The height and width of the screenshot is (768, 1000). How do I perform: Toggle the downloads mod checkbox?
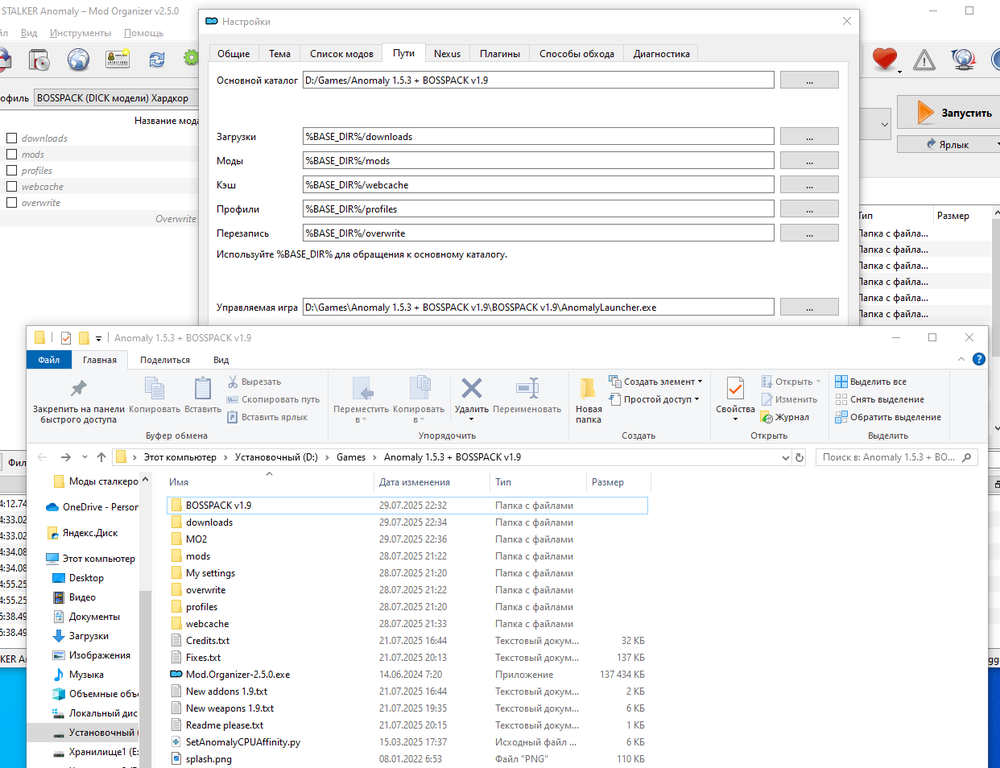pos(12,139)
